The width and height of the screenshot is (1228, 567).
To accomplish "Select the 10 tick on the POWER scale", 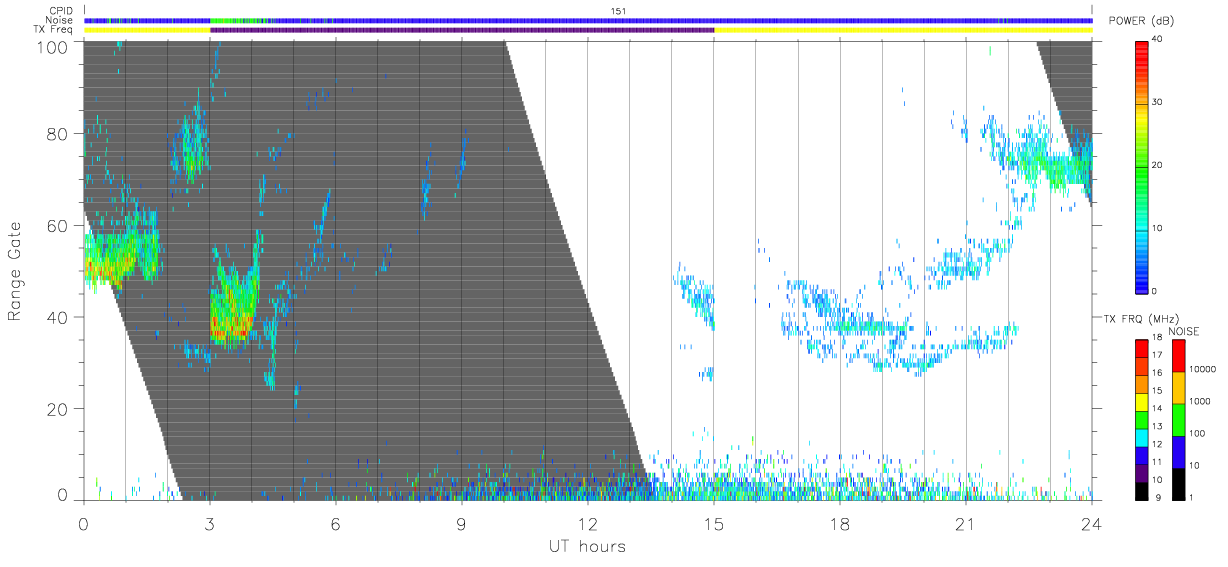I will click(x=1155, y=228).
